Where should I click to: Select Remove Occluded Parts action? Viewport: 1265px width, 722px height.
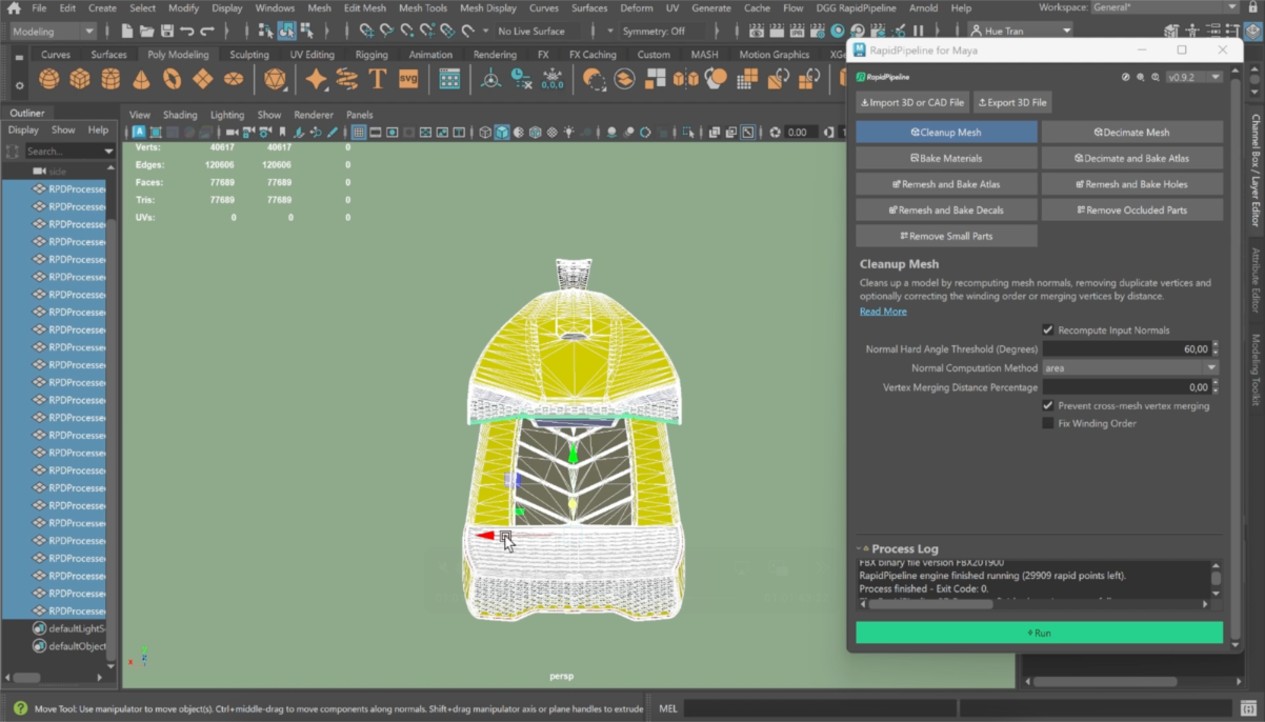click(1132, 210)
